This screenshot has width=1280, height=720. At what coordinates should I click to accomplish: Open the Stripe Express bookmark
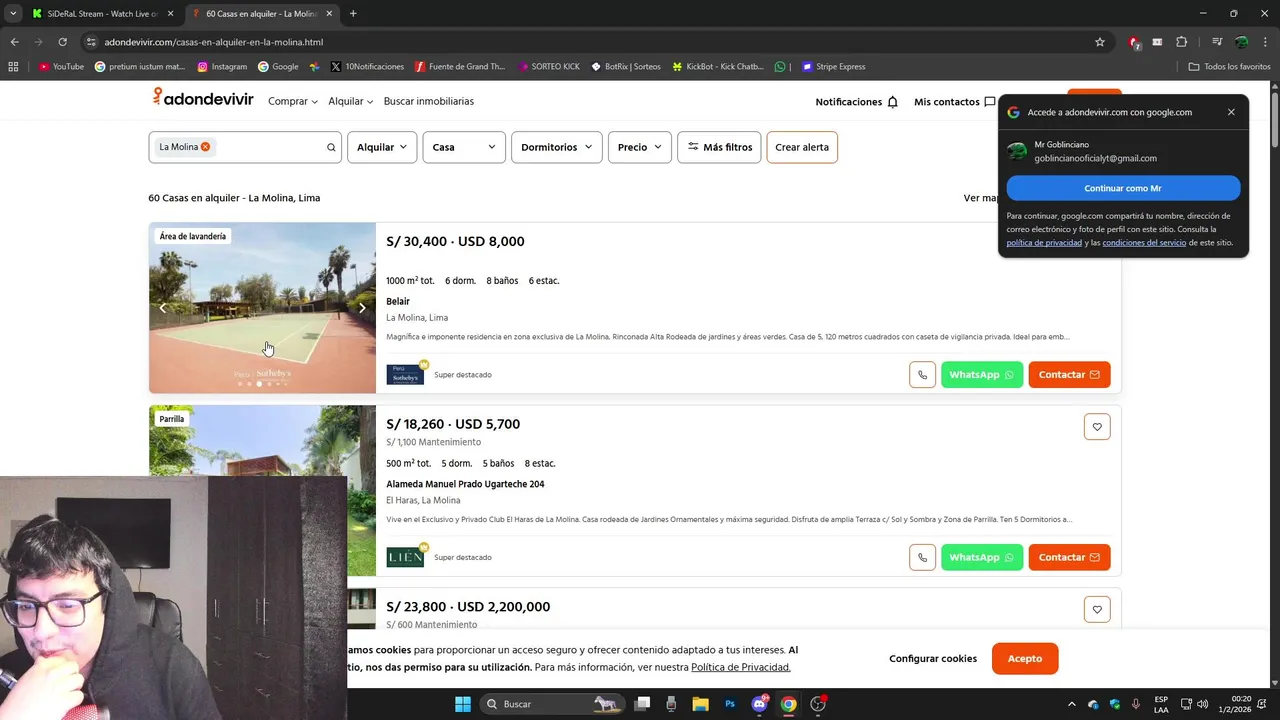pyautogui.click(x=833, y=67)
